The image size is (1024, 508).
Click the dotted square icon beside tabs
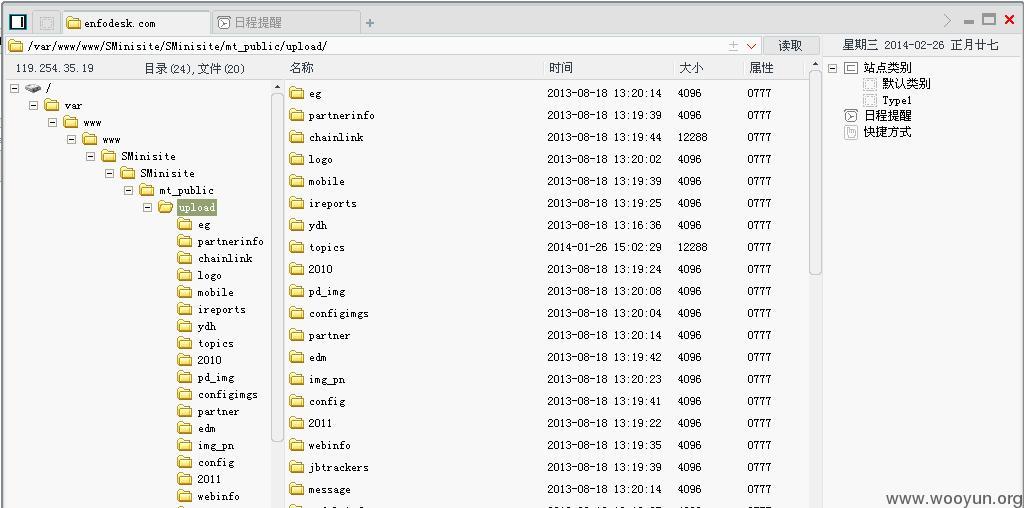tap(46, 23)
